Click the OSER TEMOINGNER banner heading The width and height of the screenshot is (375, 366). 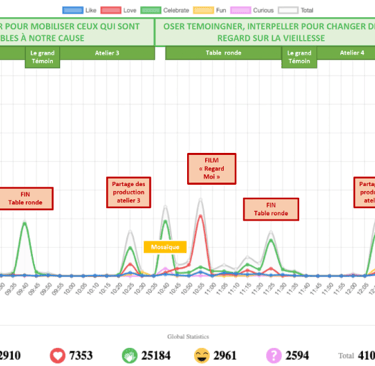(269, 32)
